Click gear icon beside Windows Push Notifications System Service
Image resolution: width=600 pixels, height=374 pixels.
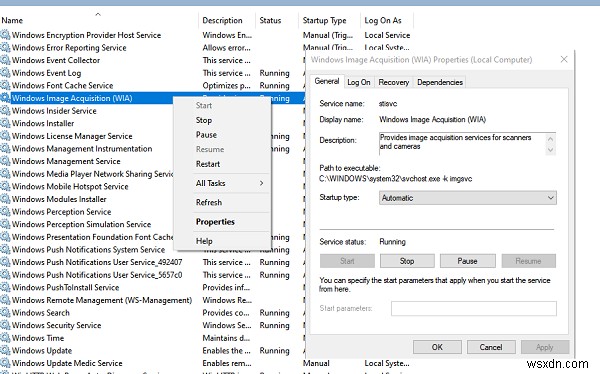coord(5,250)
